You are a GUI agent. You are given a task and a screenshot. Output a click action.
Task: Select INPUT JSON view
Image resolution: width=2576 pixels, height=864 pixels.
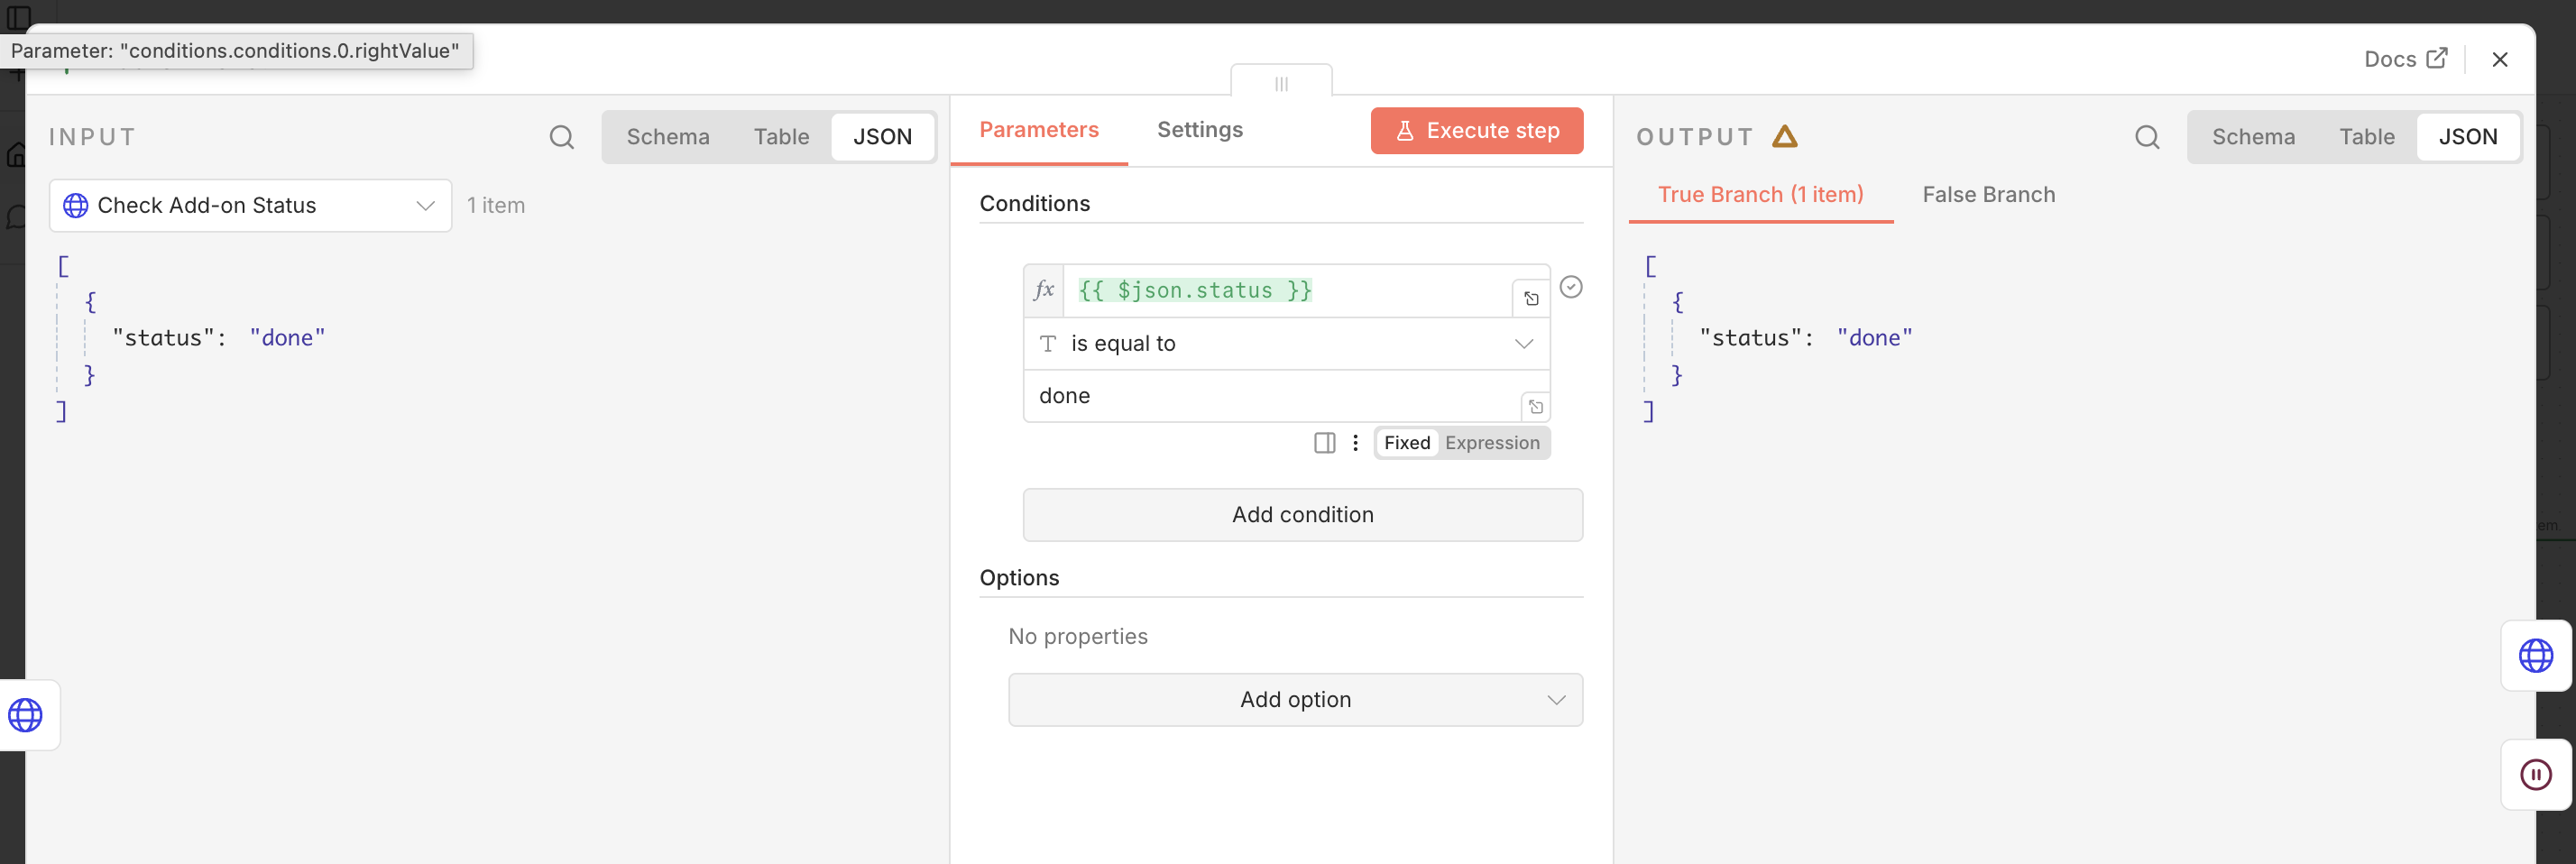pyautogui.click(x=882, y=137)
